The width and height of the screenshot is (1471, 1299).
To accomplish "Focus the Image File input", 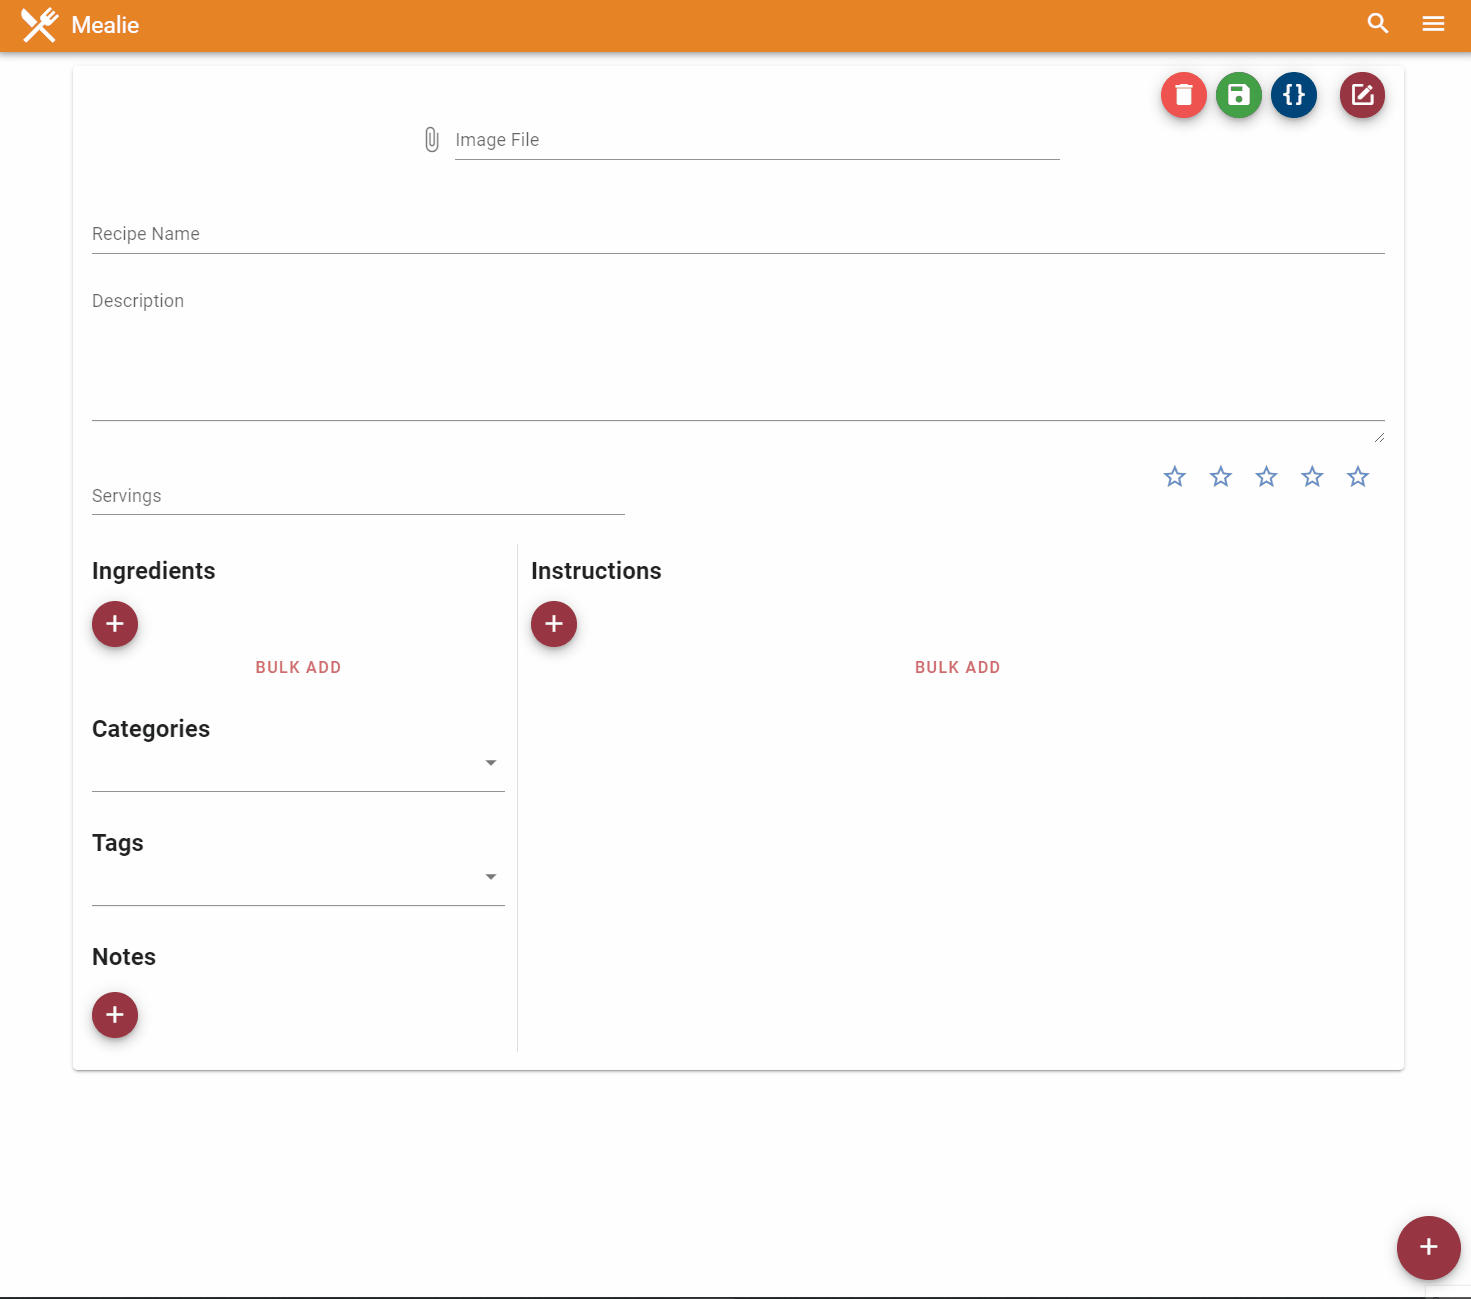I will tap(757, 140).
